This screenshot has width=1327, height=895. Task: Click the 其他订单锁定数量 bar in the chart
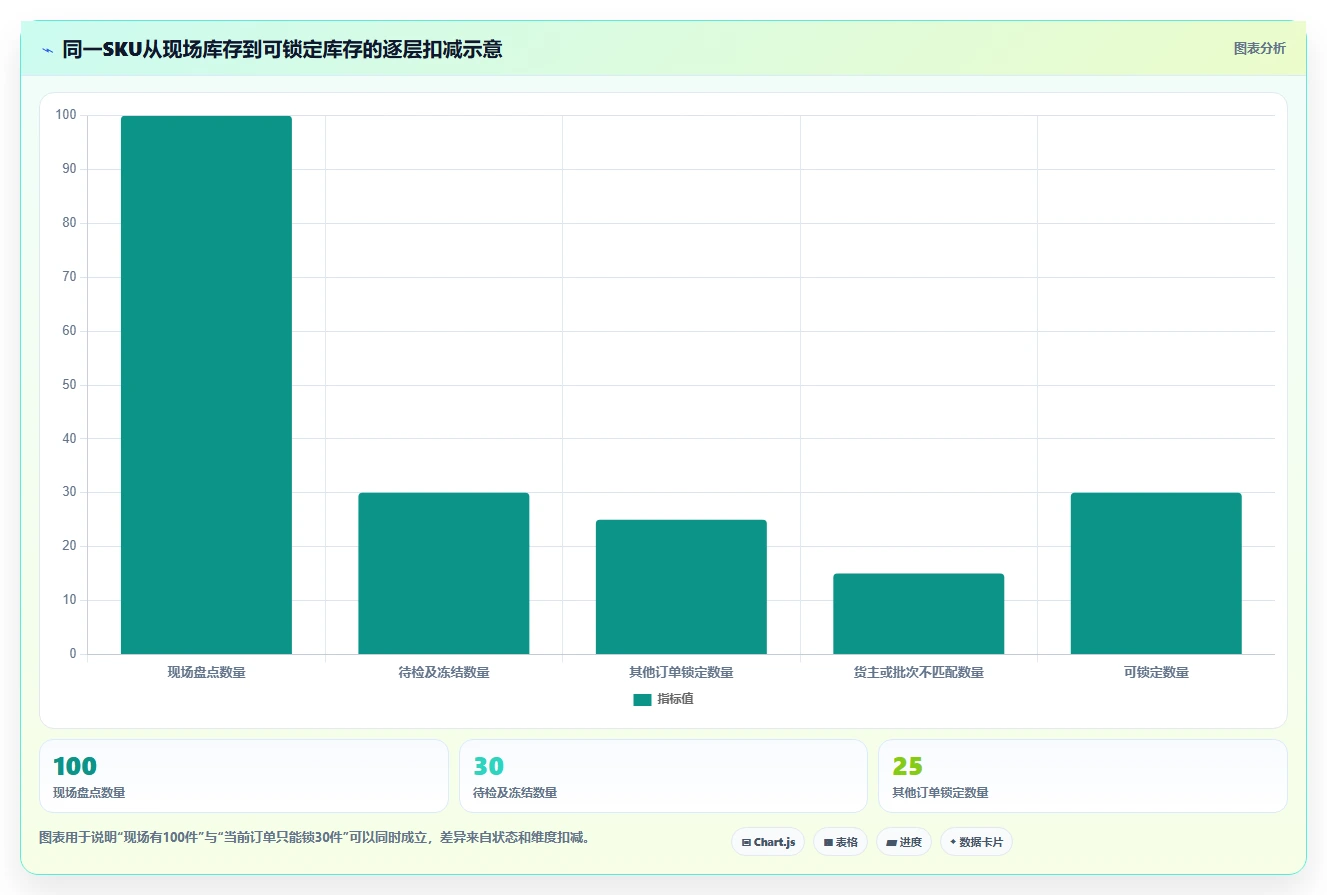pos(681,587)
